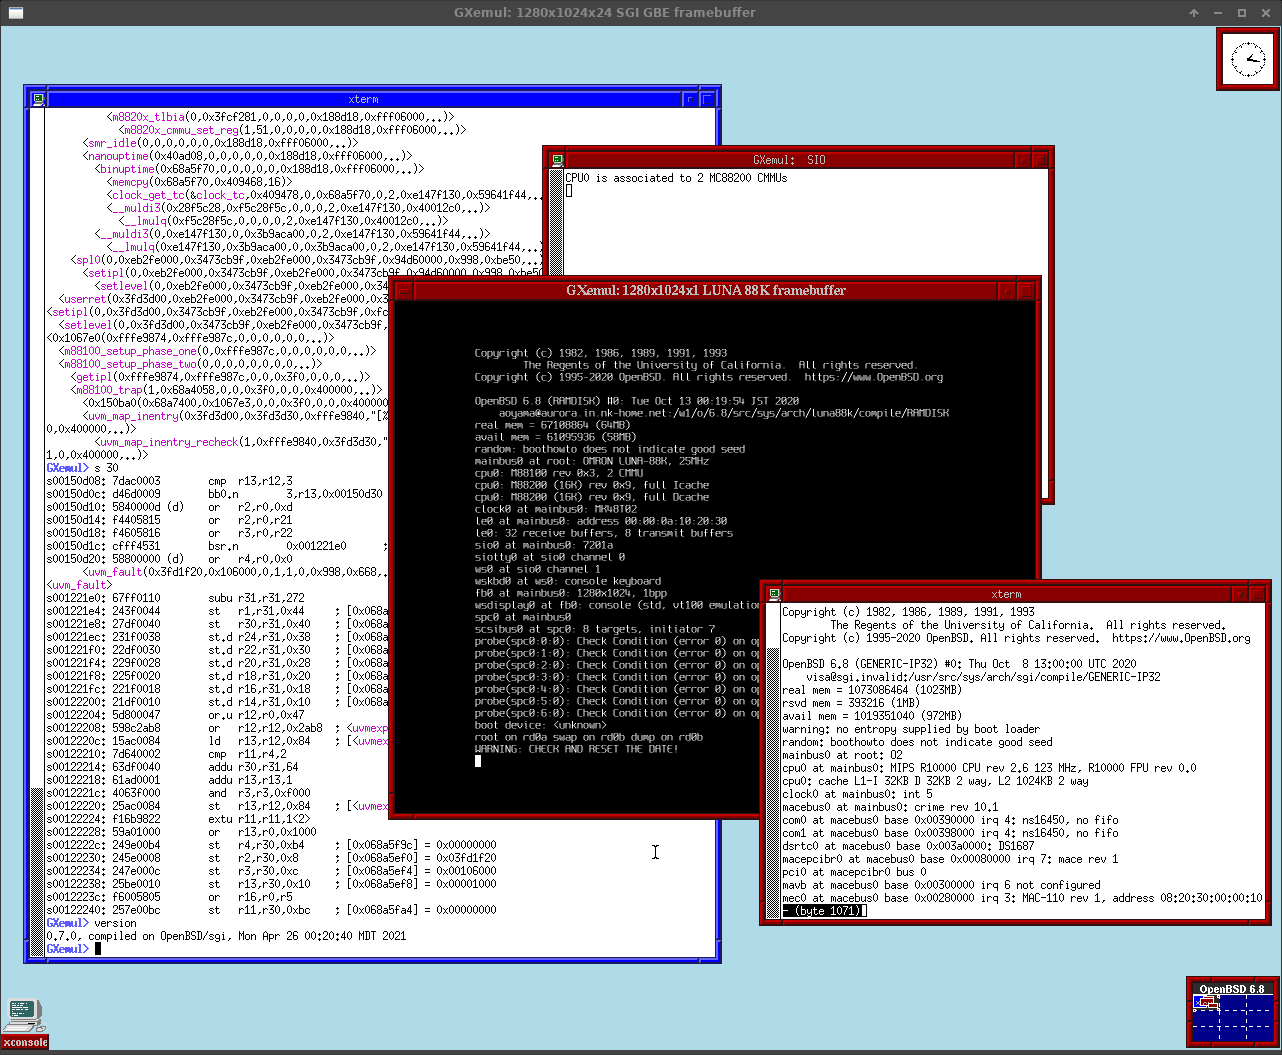
Task: Iconify the GXemul SIO window
Action: click(1023, 159)
